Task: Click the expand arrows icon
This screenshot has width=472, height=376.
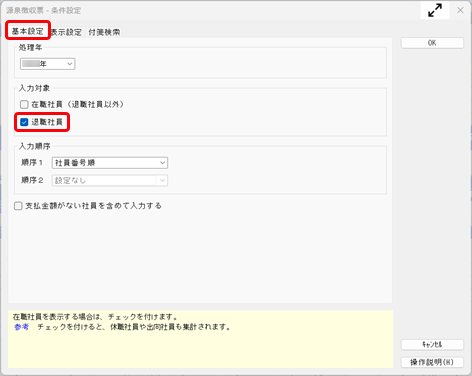Action: pyautogui.click(x=435, y=10)
